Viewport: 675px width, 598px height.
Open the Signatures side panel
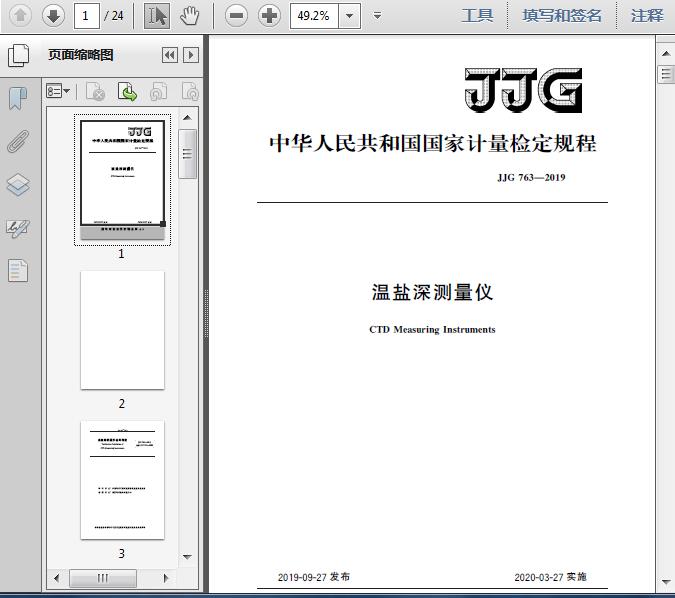point(18,228)
